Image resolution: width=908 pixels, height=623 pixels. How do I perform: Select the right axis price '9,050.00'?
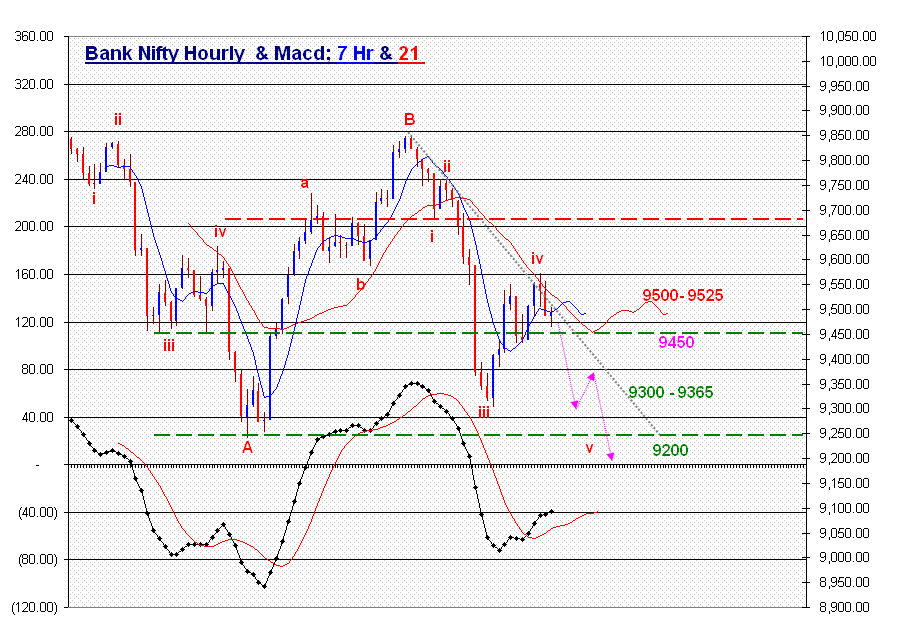click(x=844, y=533)
